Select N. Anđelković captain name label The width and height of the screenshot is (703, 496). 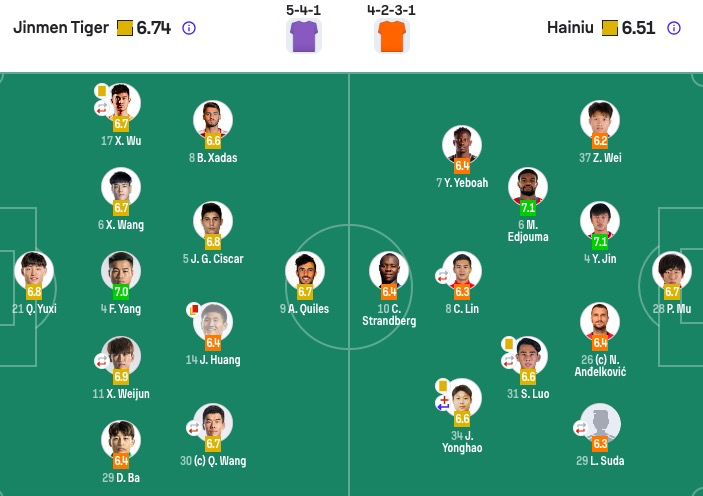600,365
